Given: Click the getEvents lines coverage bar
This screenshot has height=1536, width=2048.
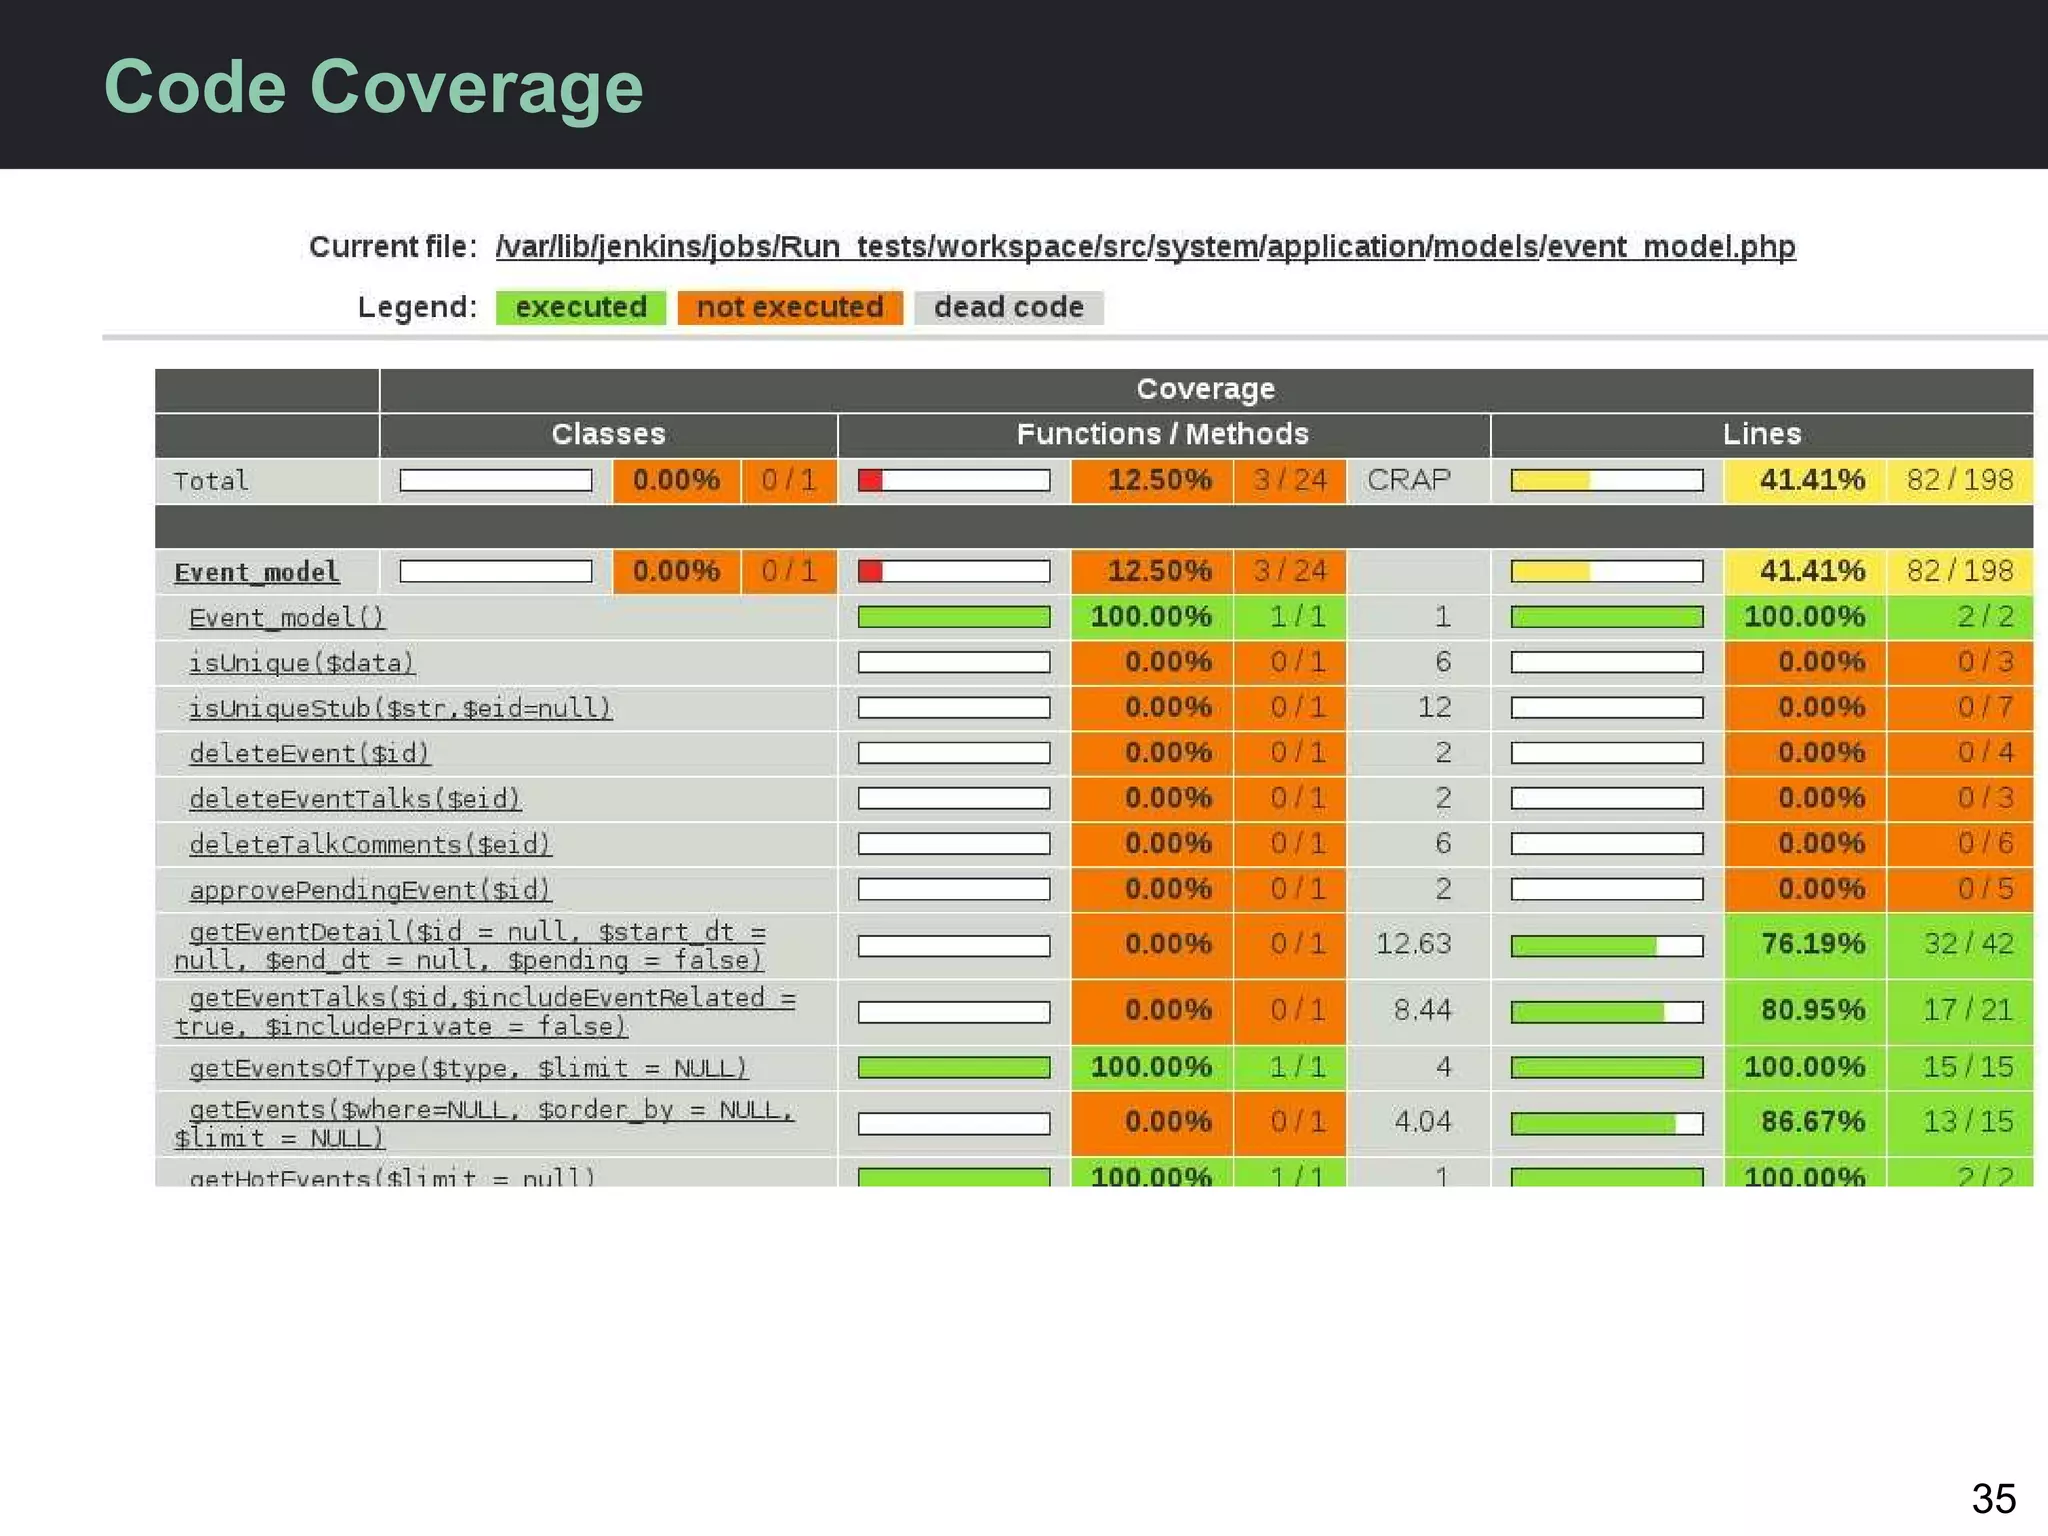Looking at the screenshot, I should pos(1607,1124).
